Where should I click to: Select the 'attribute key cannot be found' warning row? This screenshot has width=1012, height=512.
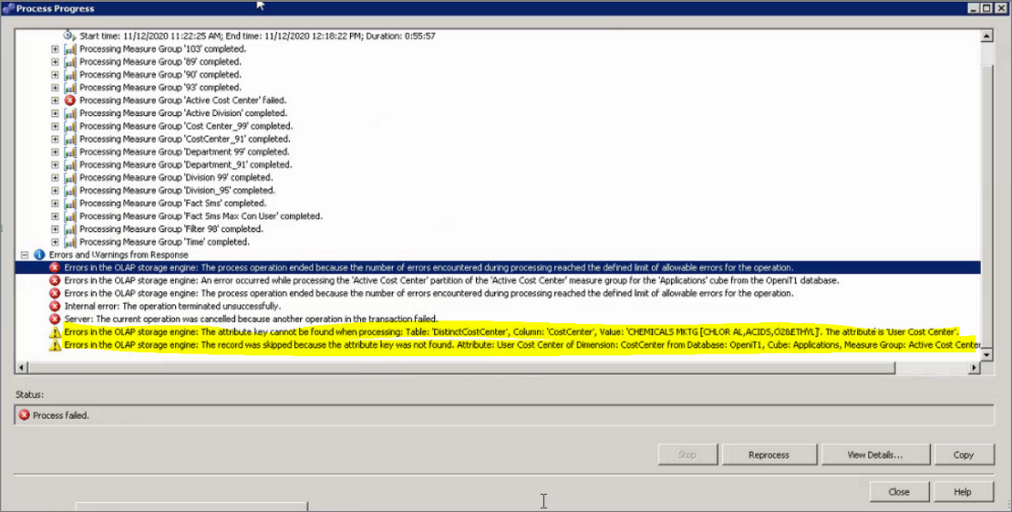[x=512, y=332]
